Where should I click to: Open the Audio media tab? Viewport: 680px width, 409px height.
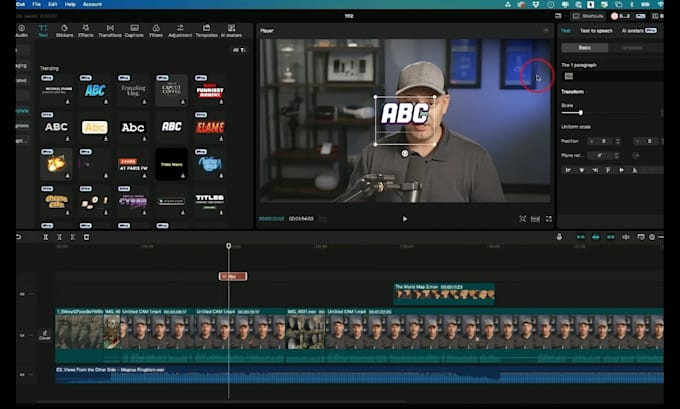tap(21, 31)
